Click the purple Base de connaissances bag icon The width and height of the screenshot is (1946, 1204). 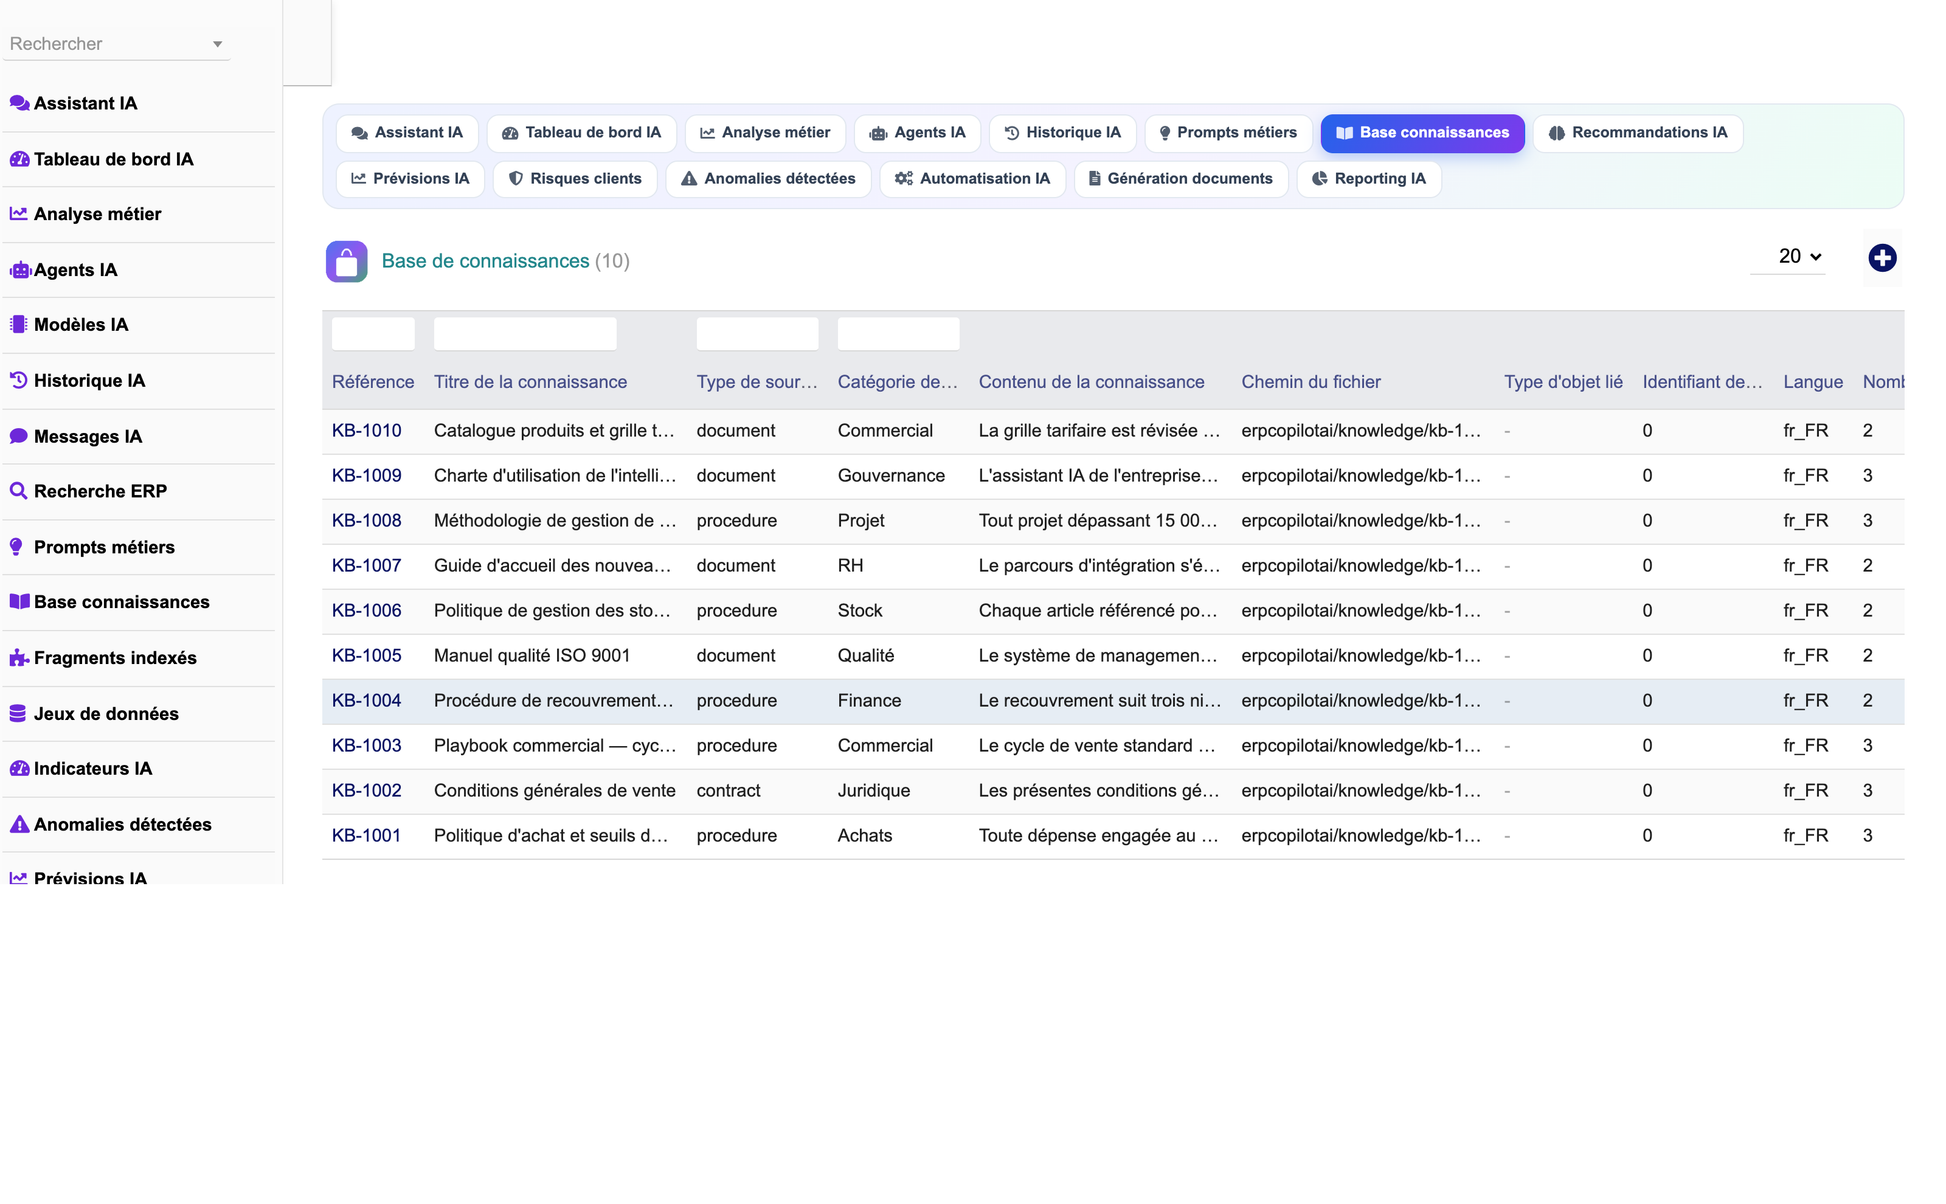point(346,262)
